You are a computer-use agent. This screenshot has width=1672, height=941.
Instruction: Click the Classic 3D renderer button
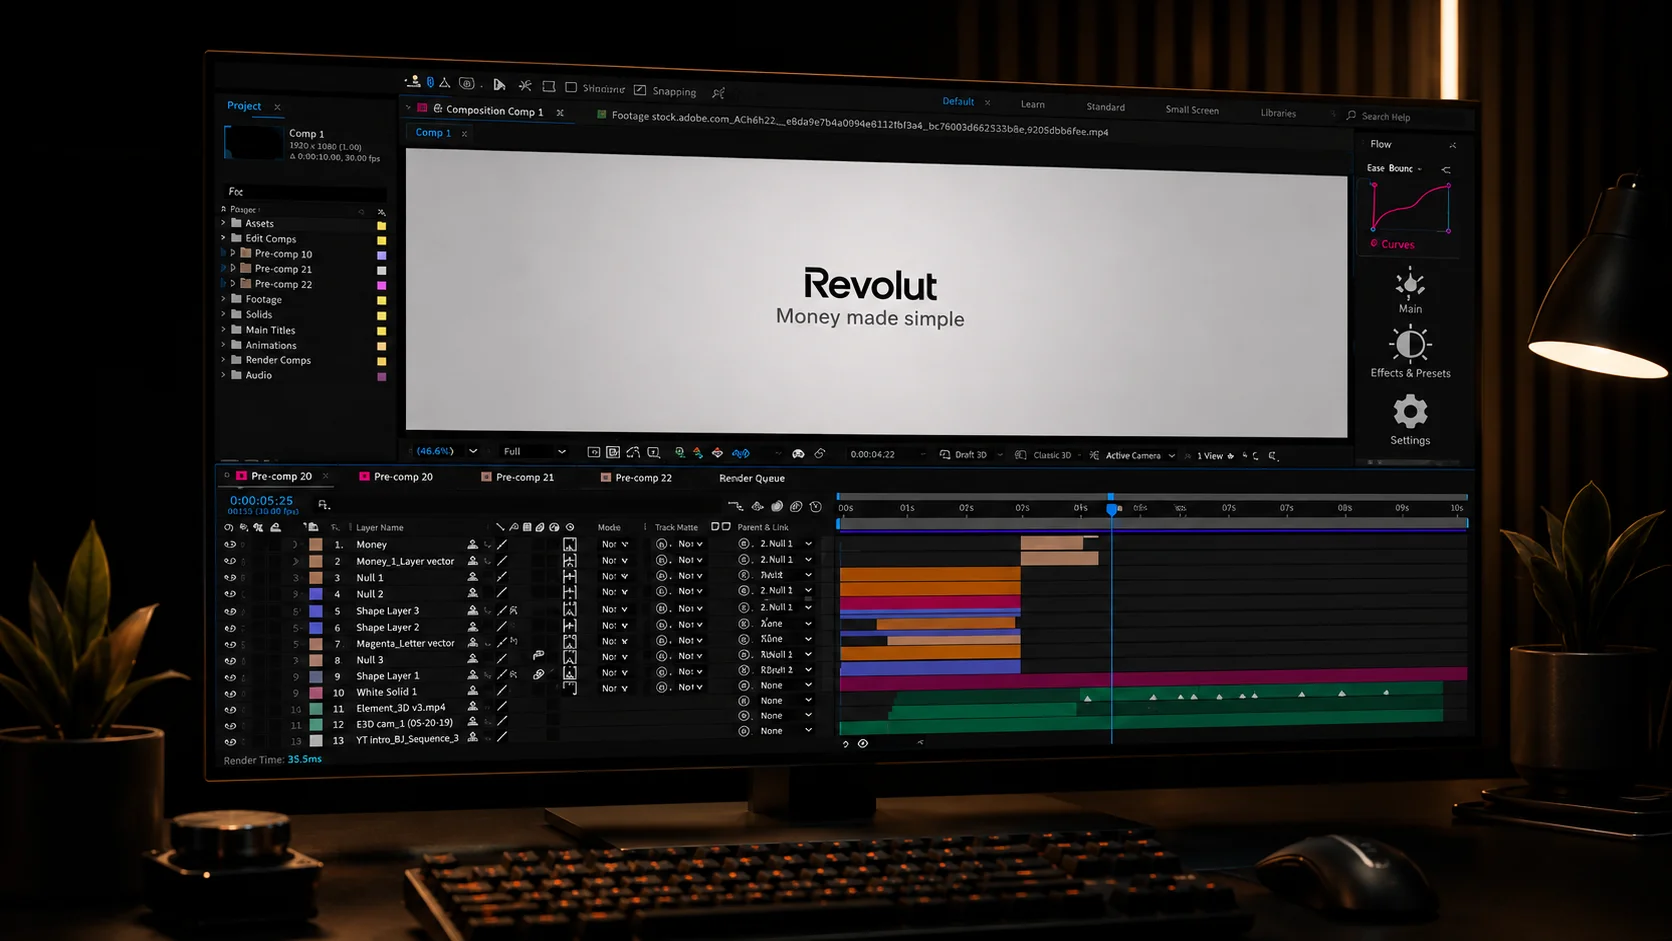click(1043, 455)
